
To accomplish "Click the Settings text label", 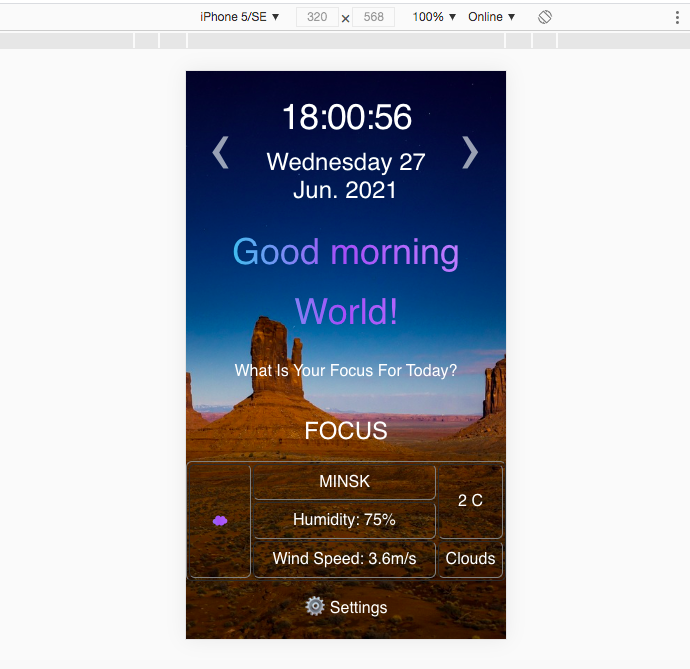I will [358, 607].
